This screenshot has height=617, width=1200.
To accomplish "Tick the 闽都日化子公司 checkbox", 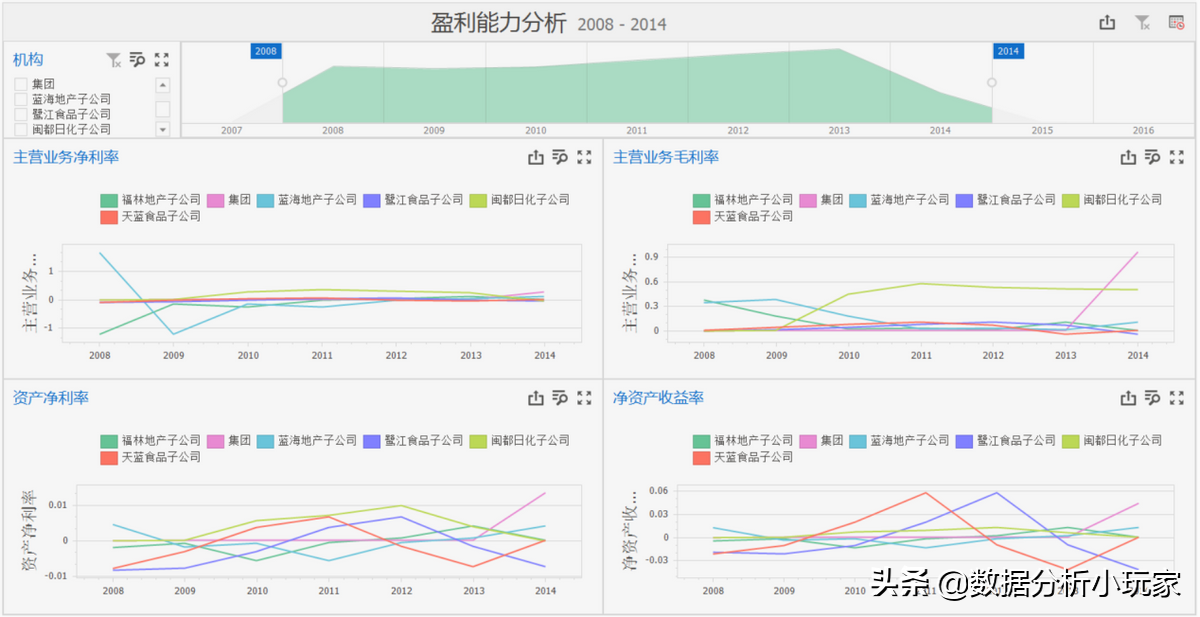I will 21,129.
